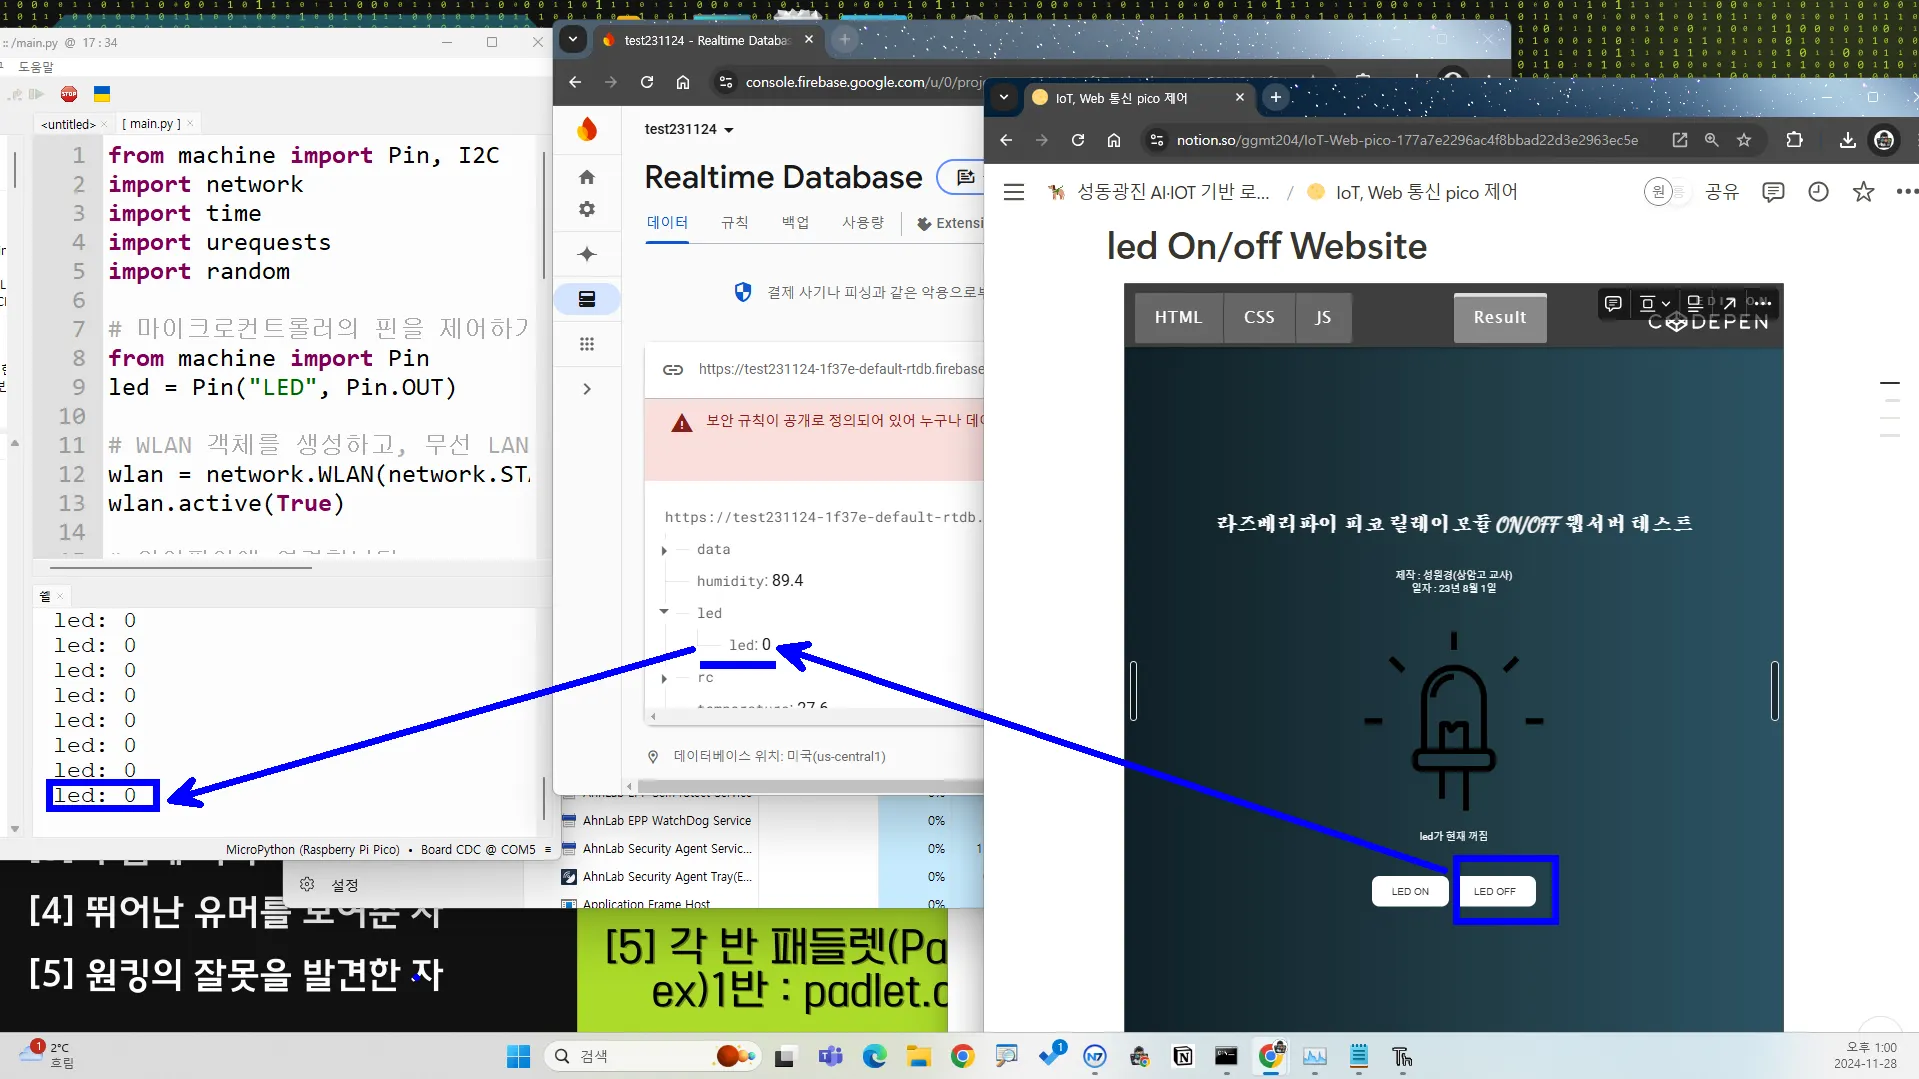Click the Chrome profile avatar in Notion window

(1884, 140)
